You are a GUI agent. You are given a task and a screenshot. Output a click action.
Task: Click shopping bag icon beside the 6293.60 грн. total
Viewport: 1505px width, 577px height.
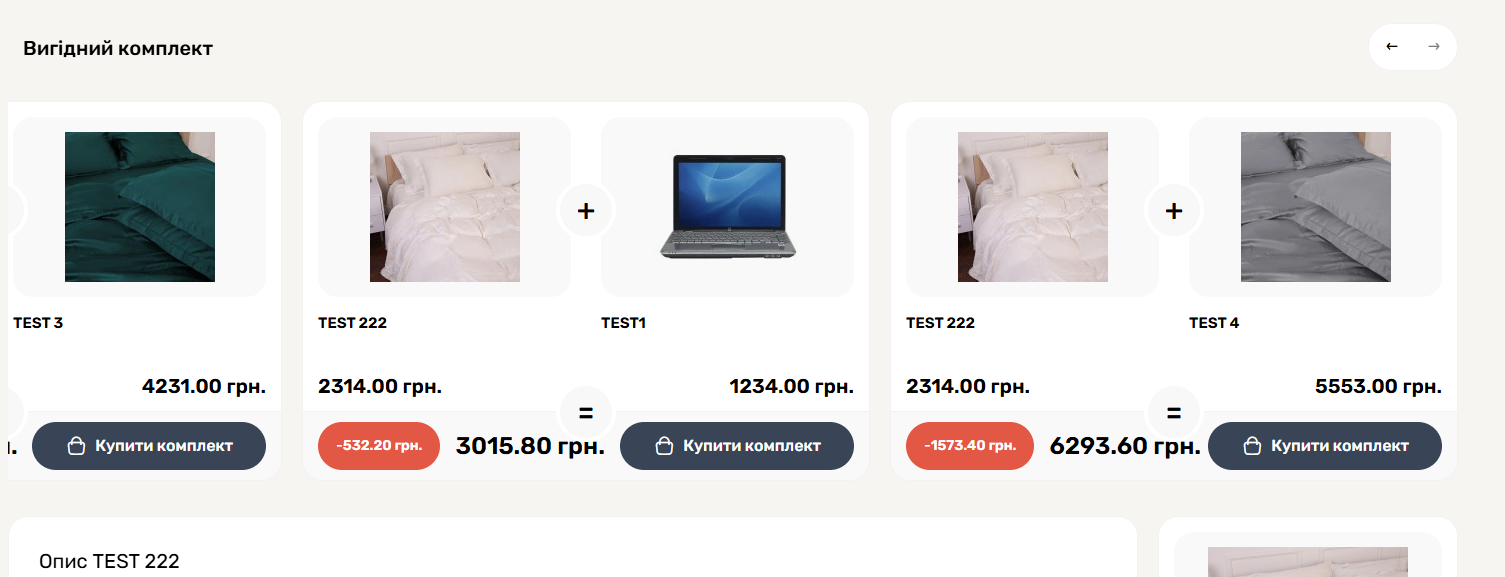point(1252,446)
